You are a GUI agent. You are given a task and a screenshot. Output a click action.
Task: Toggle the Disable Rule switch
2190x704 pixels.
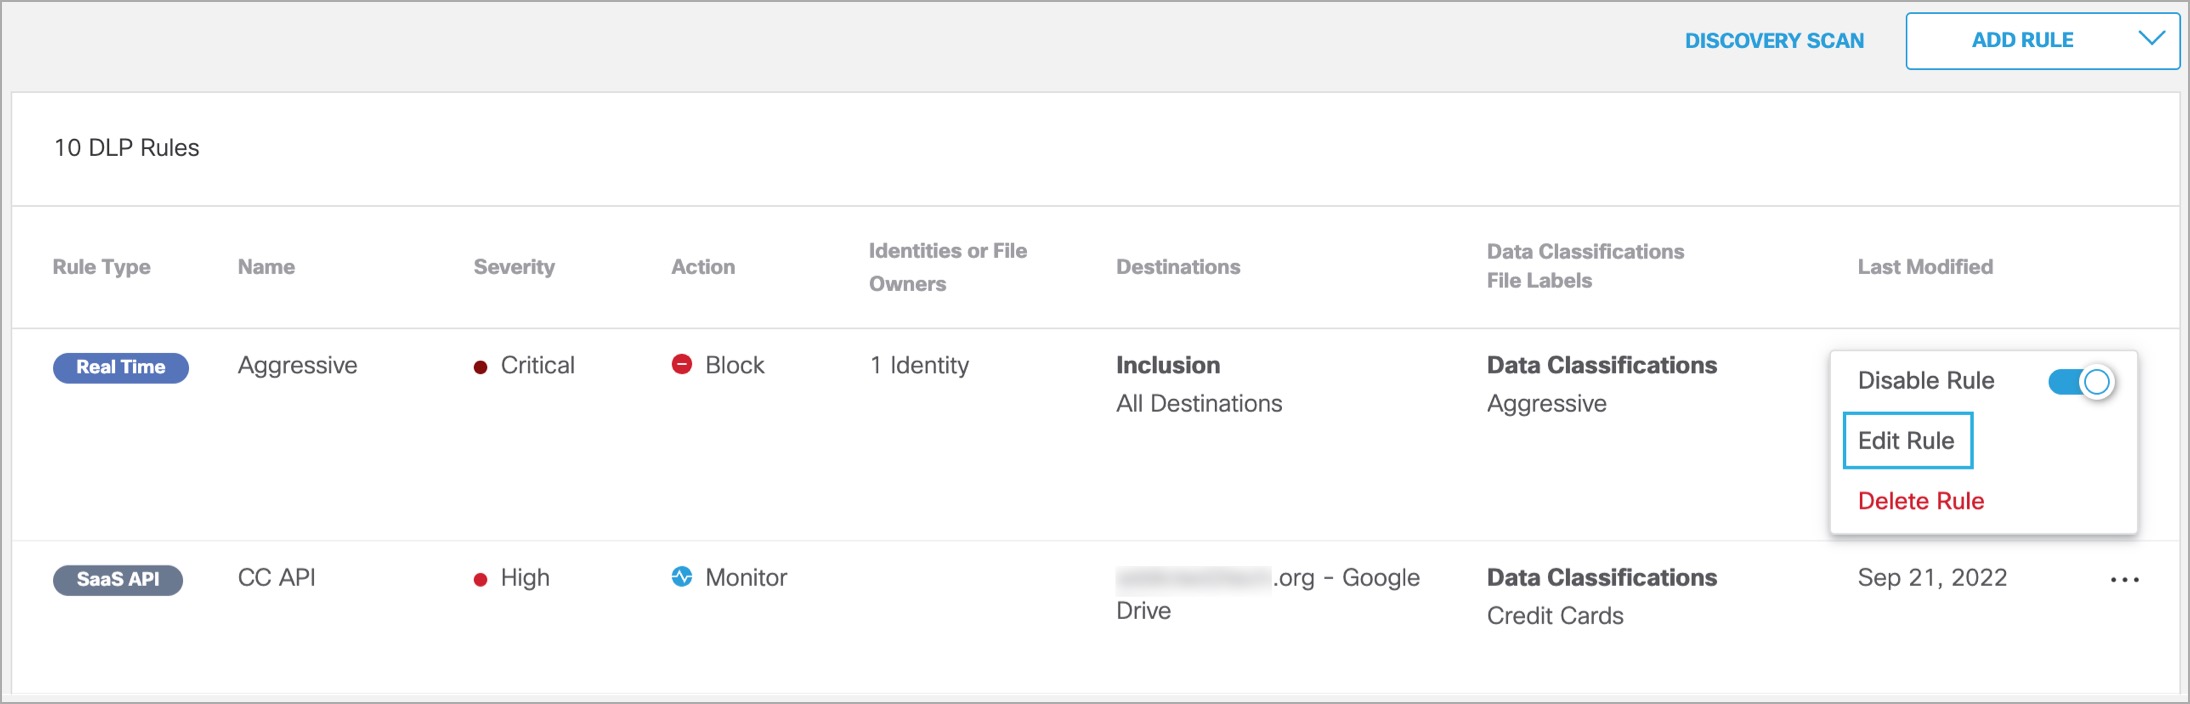click(x=2080, y=382)
